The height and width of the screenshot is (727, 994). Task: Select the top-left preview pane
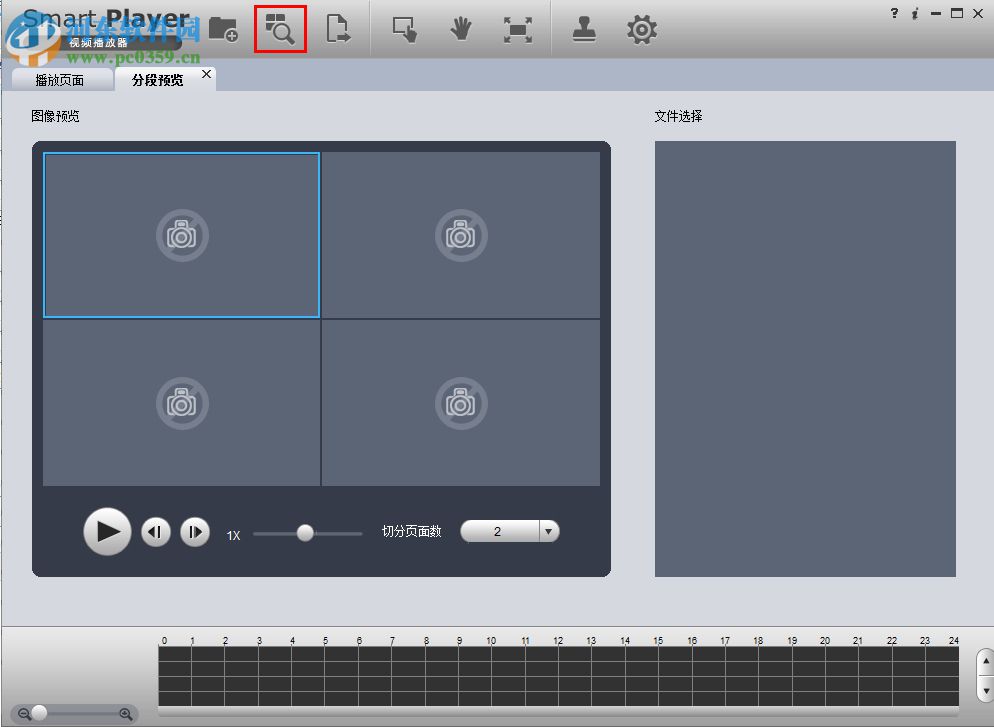click(x=181, y=235)
